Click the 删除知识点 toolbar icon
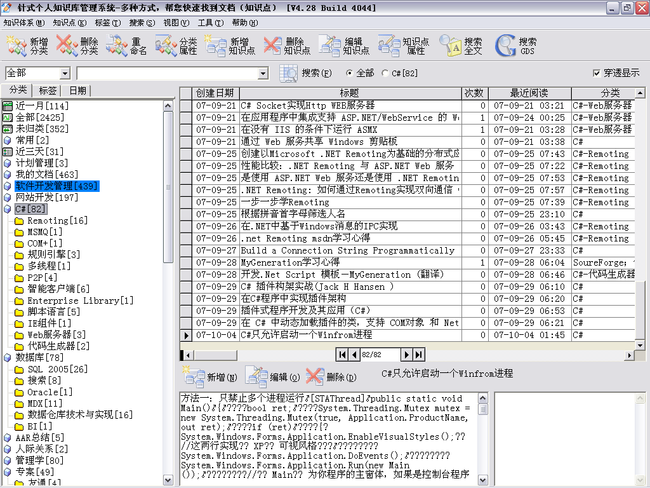This screenshot has width=650, height=488. [x=287, y=46]
